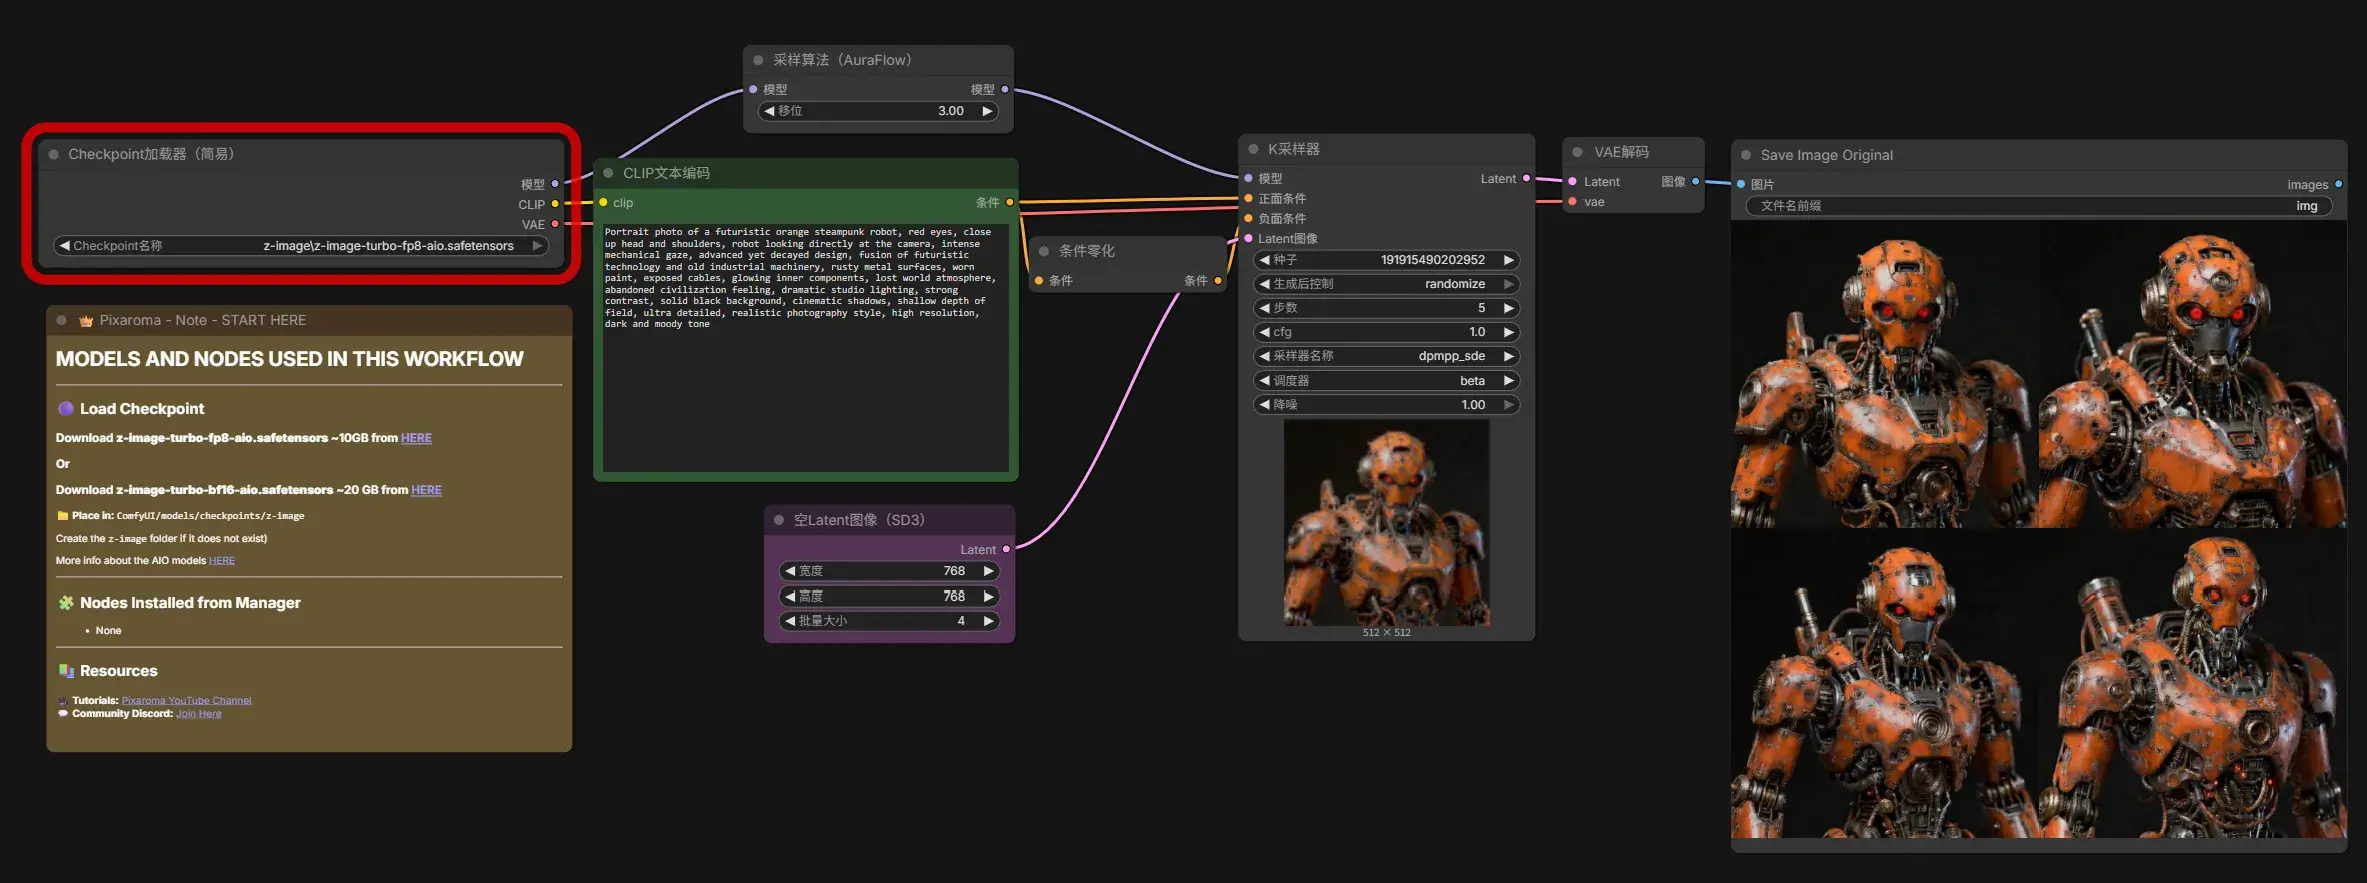Image resolution: width=2367 pixels, height=883 pixels.
Task: Click the K采样器 512 × 512 preview image
Action: [x=1387, y=522]
